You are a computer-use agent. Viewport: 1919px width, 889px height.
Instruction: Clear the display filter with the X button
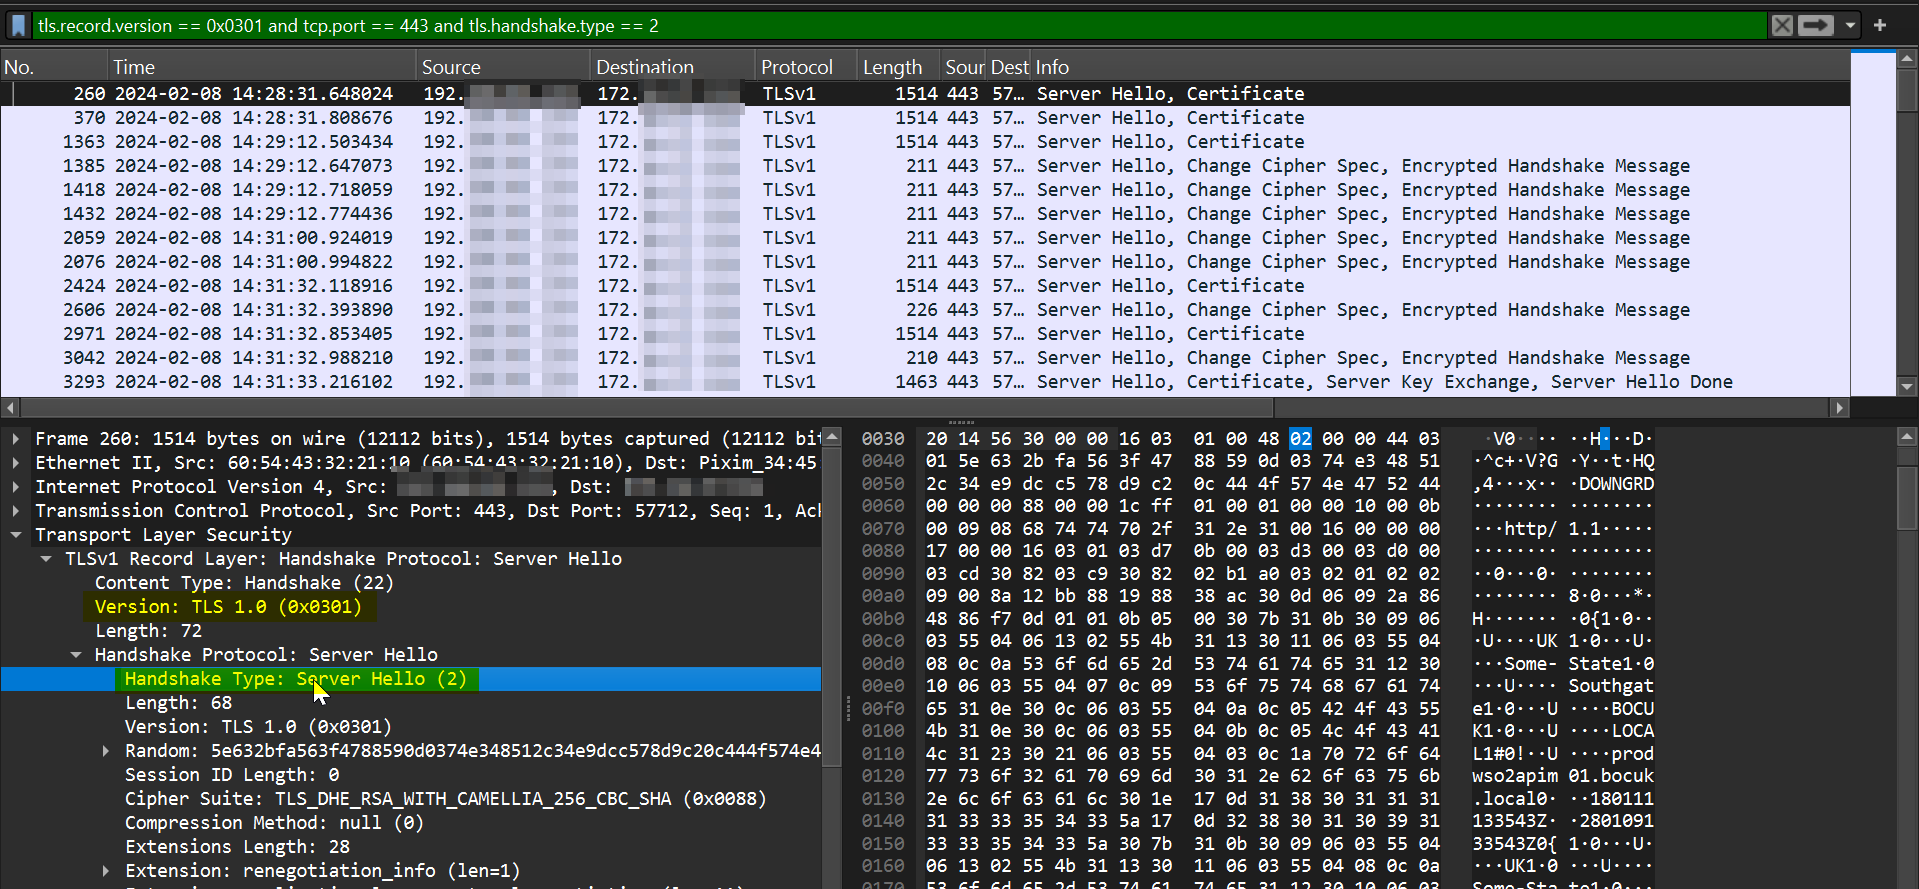click(x=1782, y=25)
